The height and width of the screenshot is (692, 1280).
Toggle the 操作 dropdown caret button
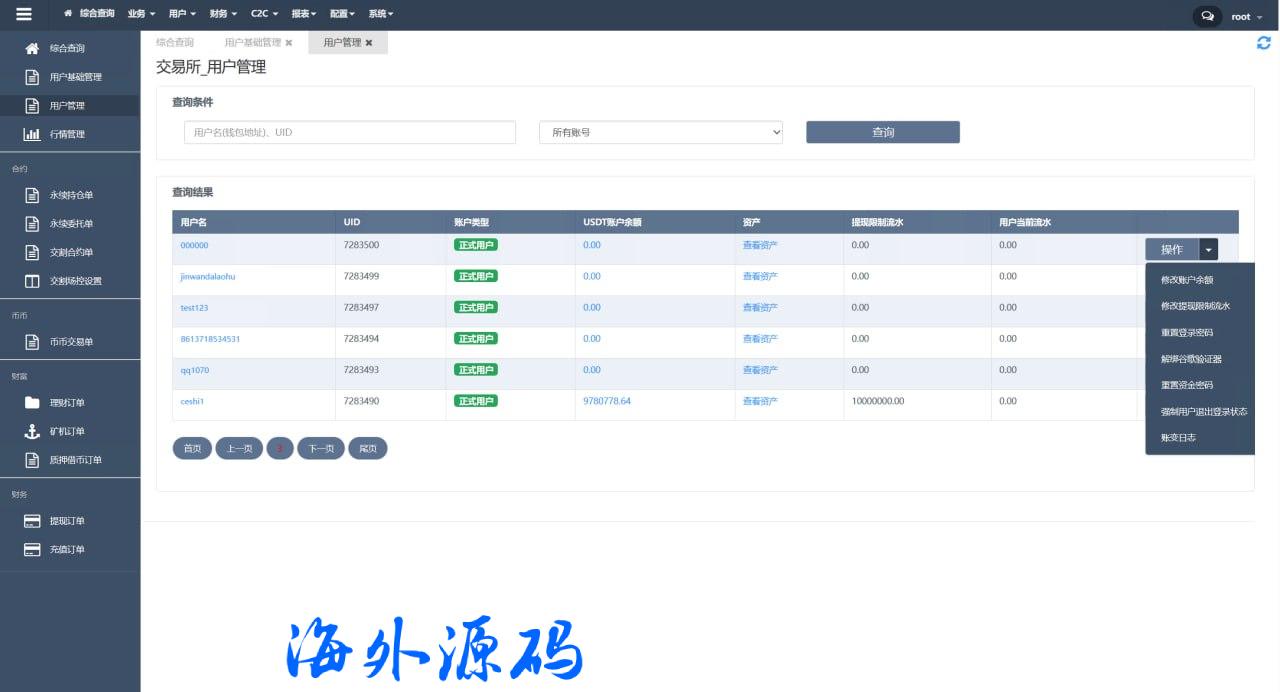pos(1209,249)
